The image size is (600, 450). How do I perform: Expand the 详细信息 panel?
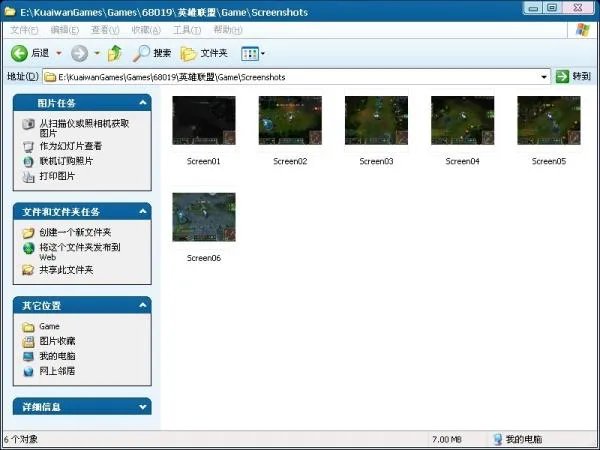tap(143, 407)
